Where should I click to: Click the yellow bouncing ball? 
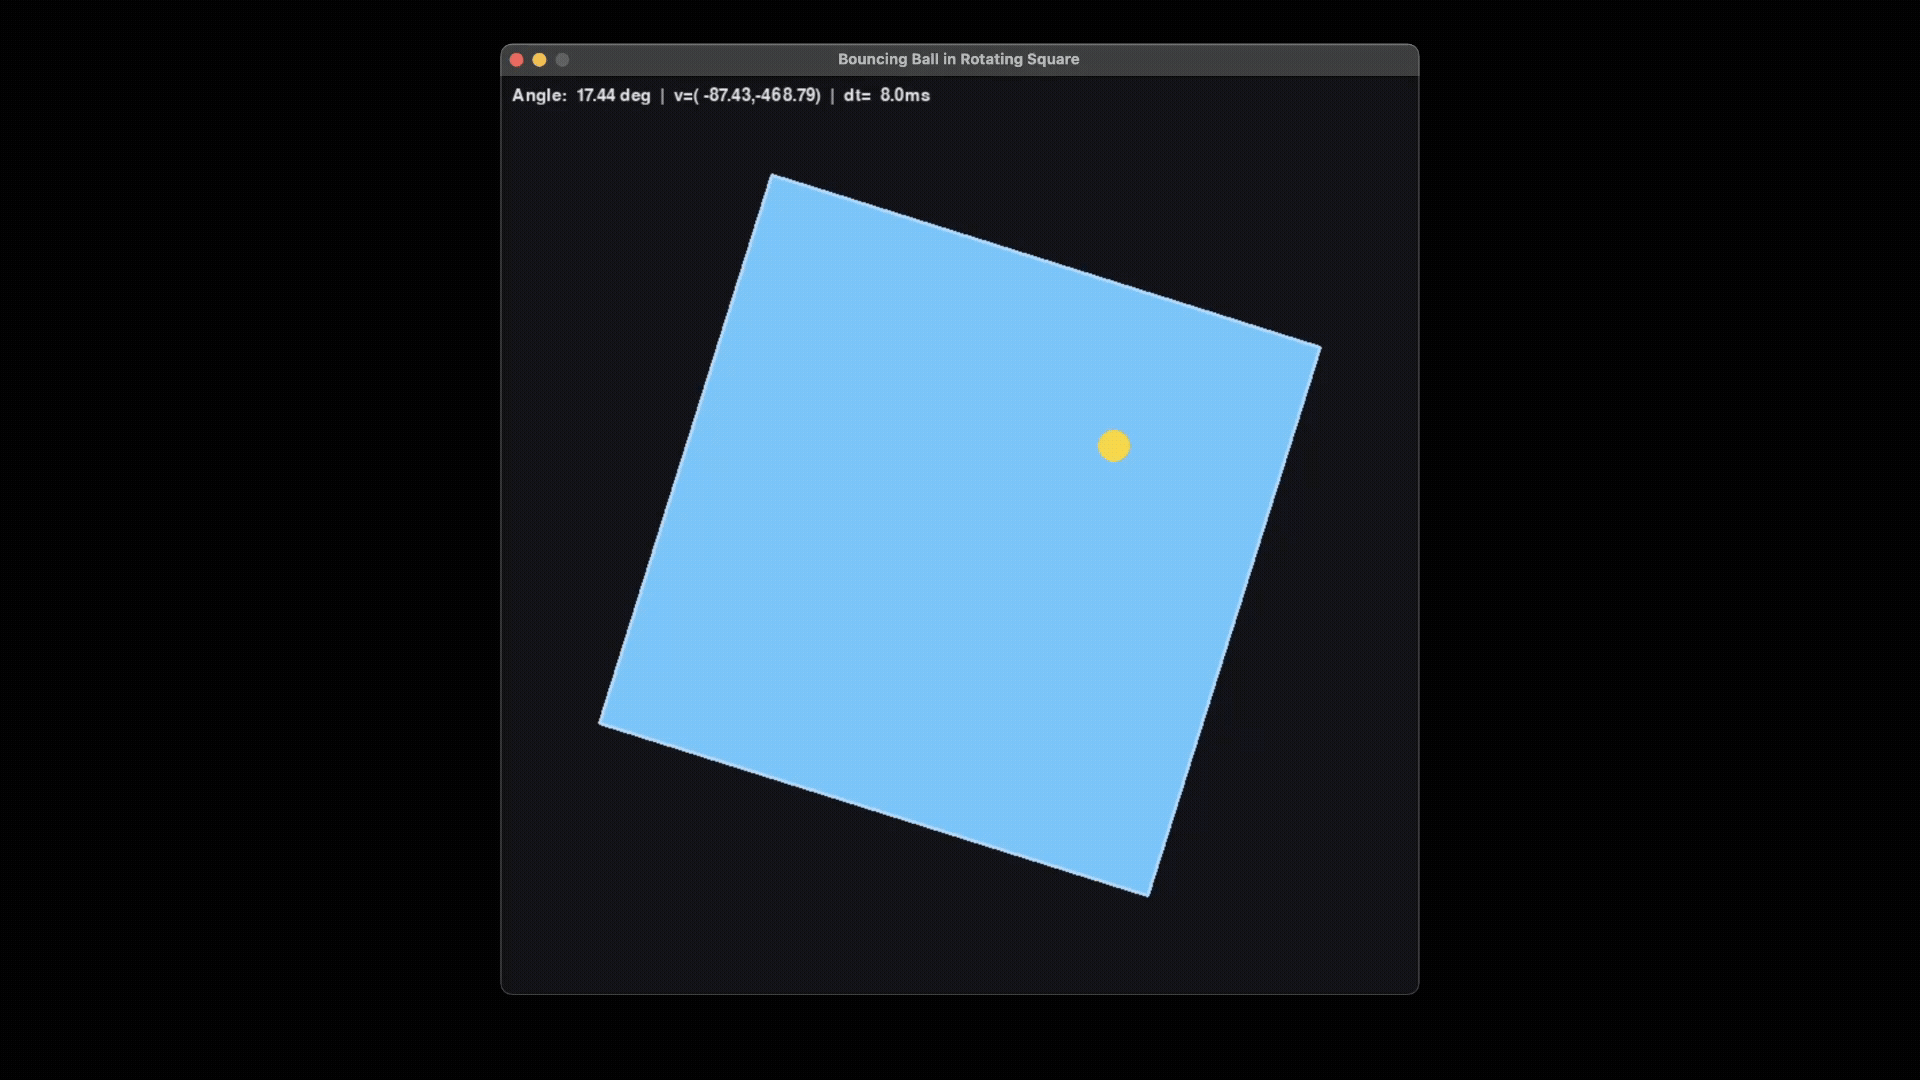[x=1113, y=446]
